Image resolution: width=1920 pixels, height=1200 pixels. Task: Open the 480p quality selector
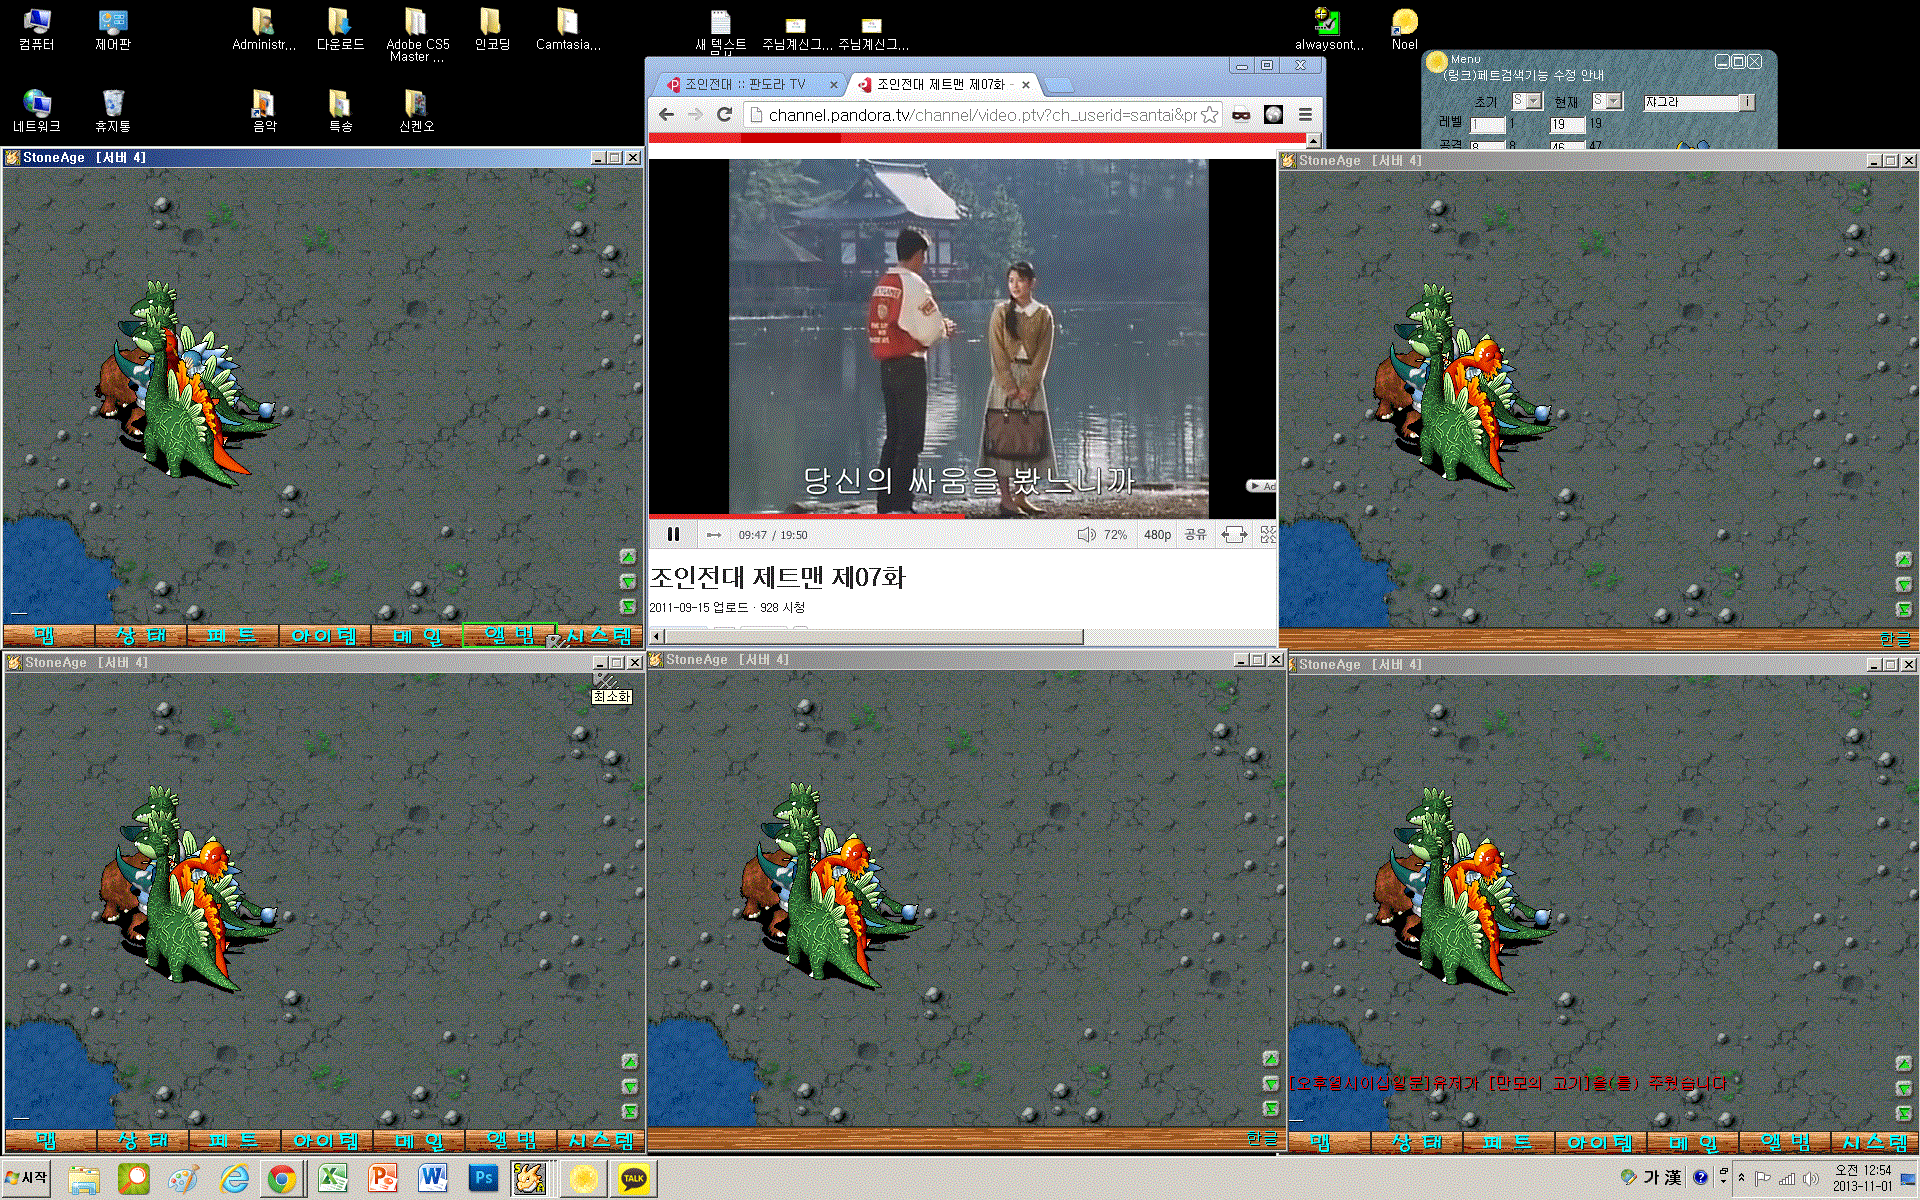point(1157,535)
